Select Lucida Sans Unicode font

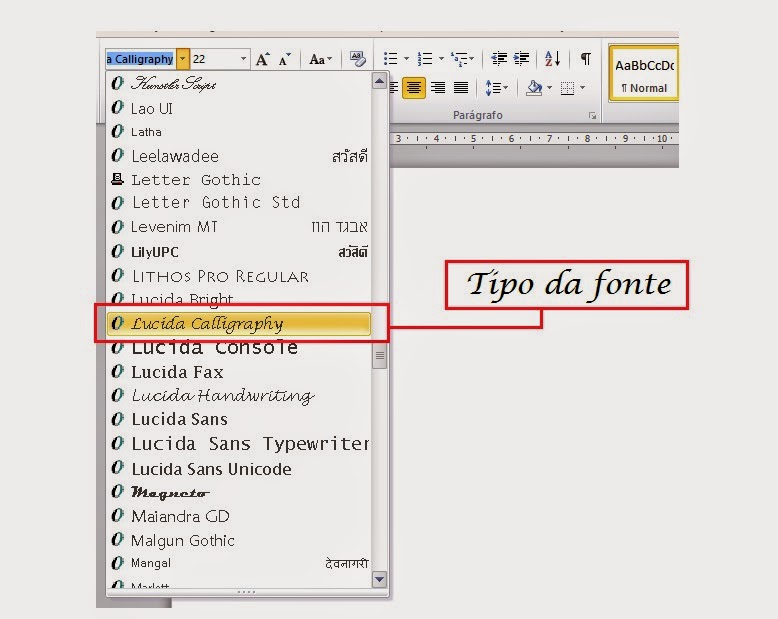pyautogui.click(x=239, y=469)
